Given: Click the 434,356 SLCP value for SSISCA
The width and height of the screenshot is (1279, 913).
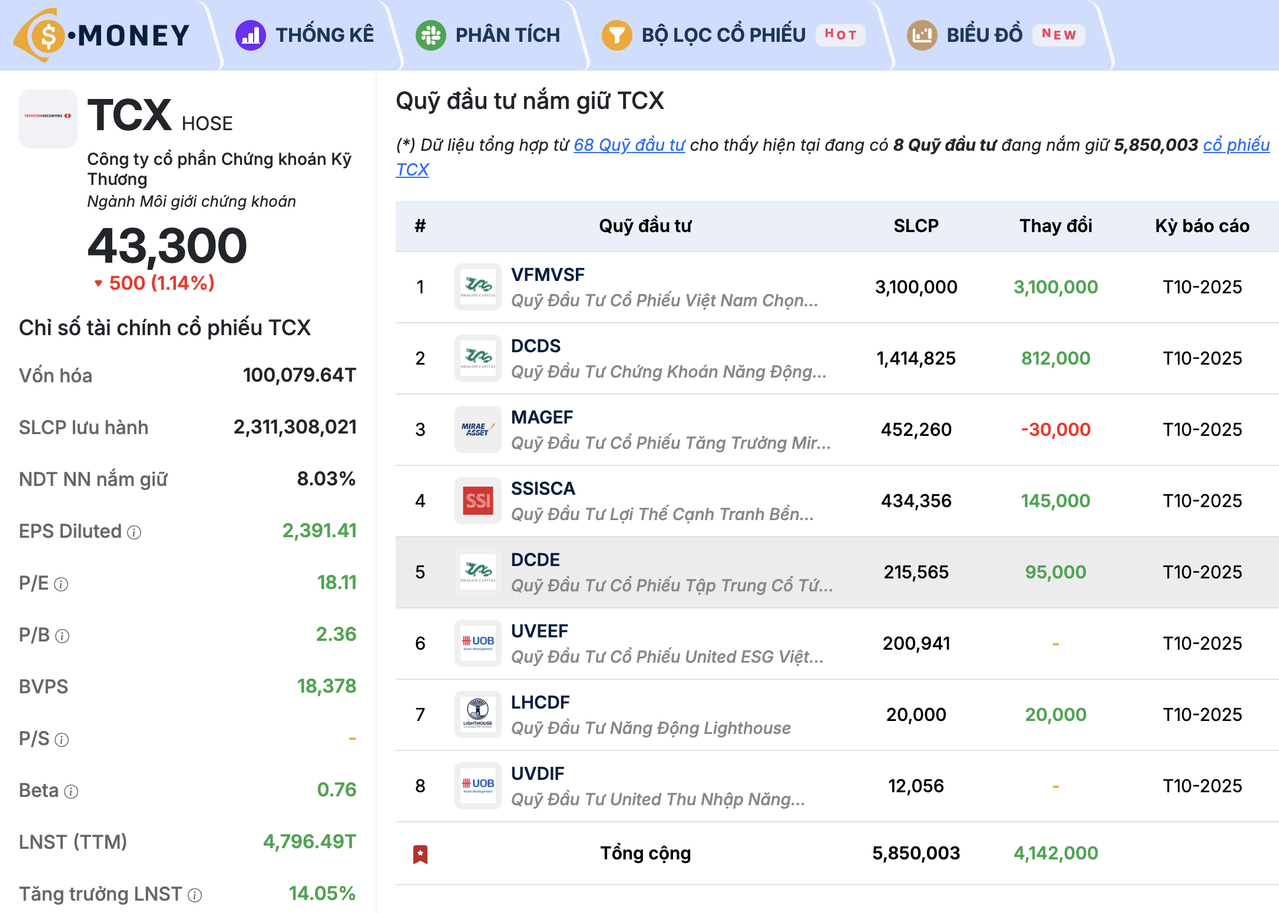Looking at the screenshot, I should pos(916,501).
